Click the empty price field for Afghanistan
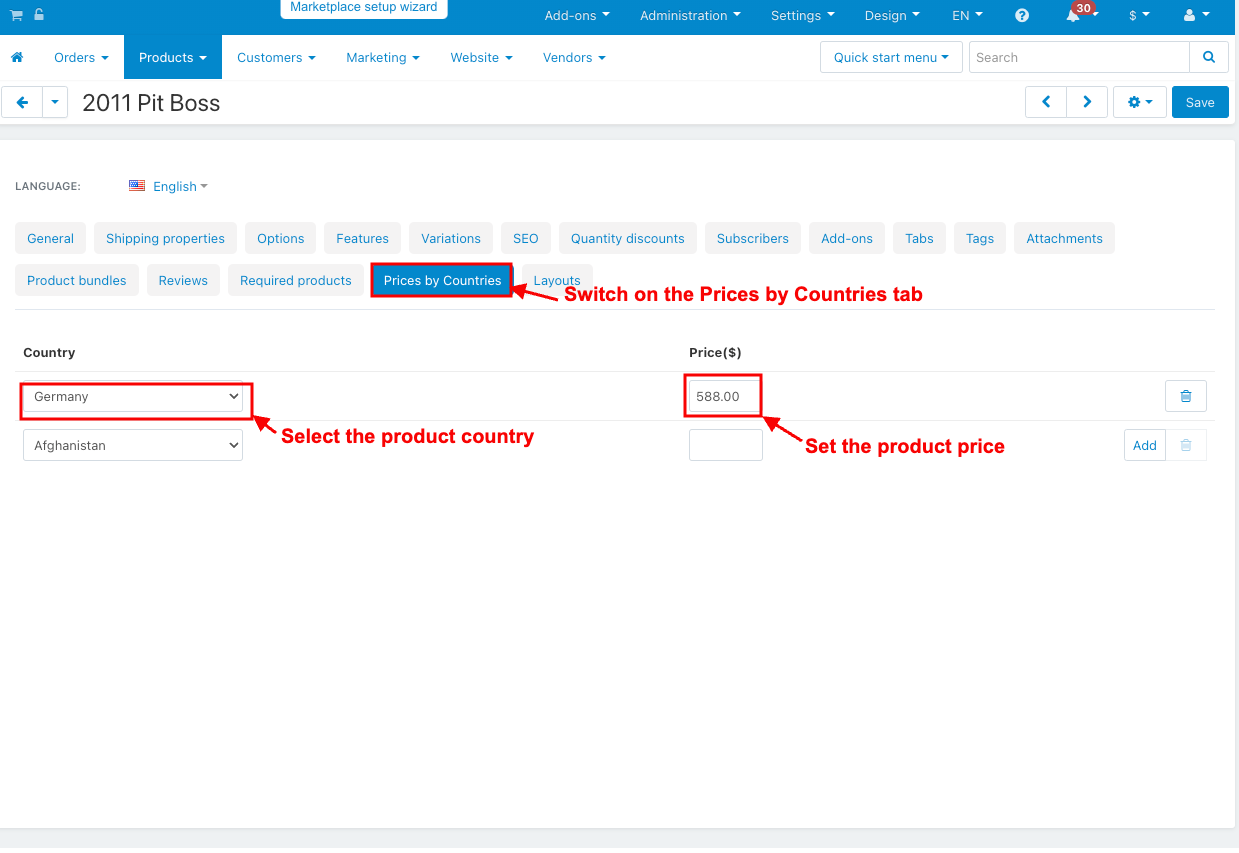The height and width of the screenshot is (853, 1239). (x=725, y=446)
